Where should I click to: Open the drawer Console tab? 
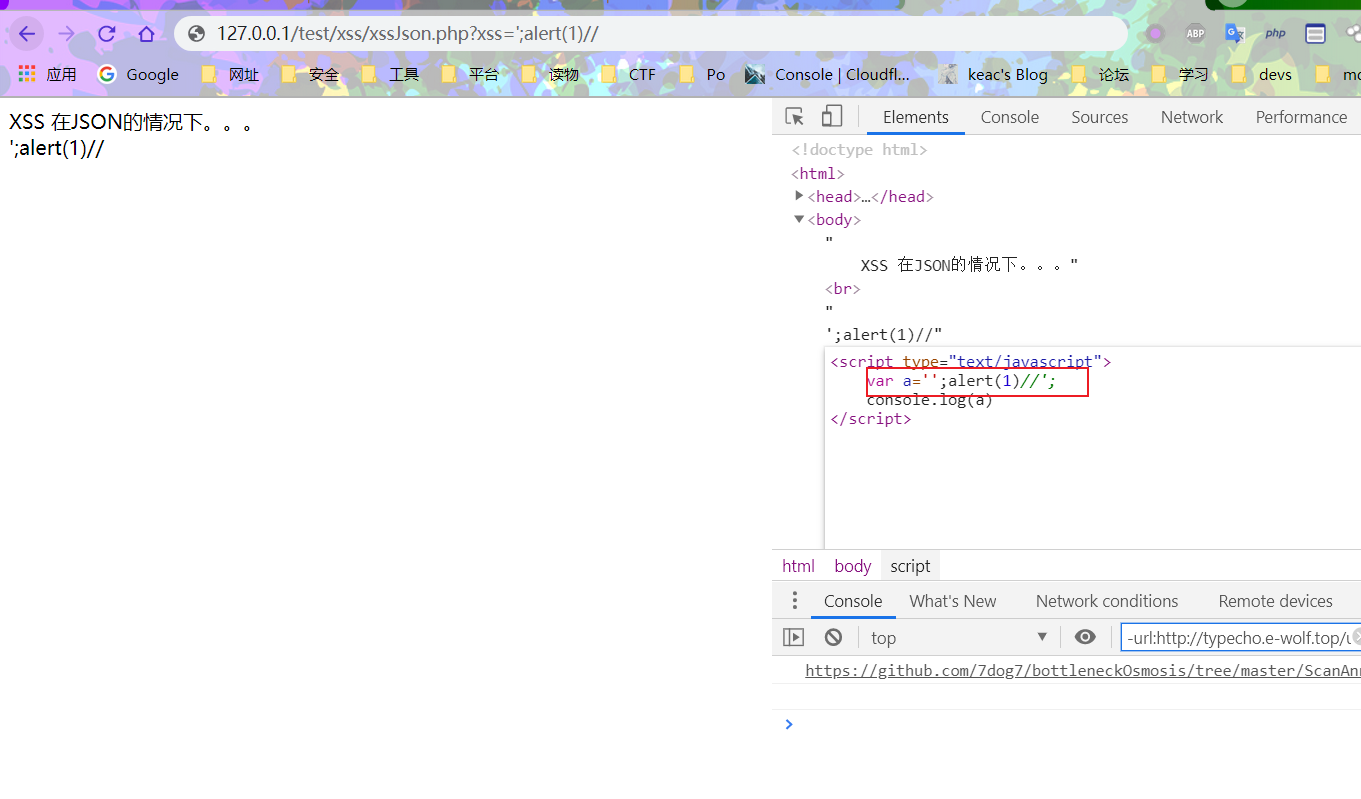tap(853, 601)
